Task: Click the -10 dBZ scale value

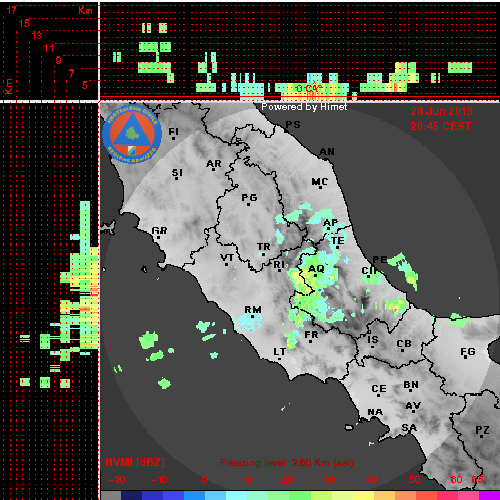Action: (159, 480)
